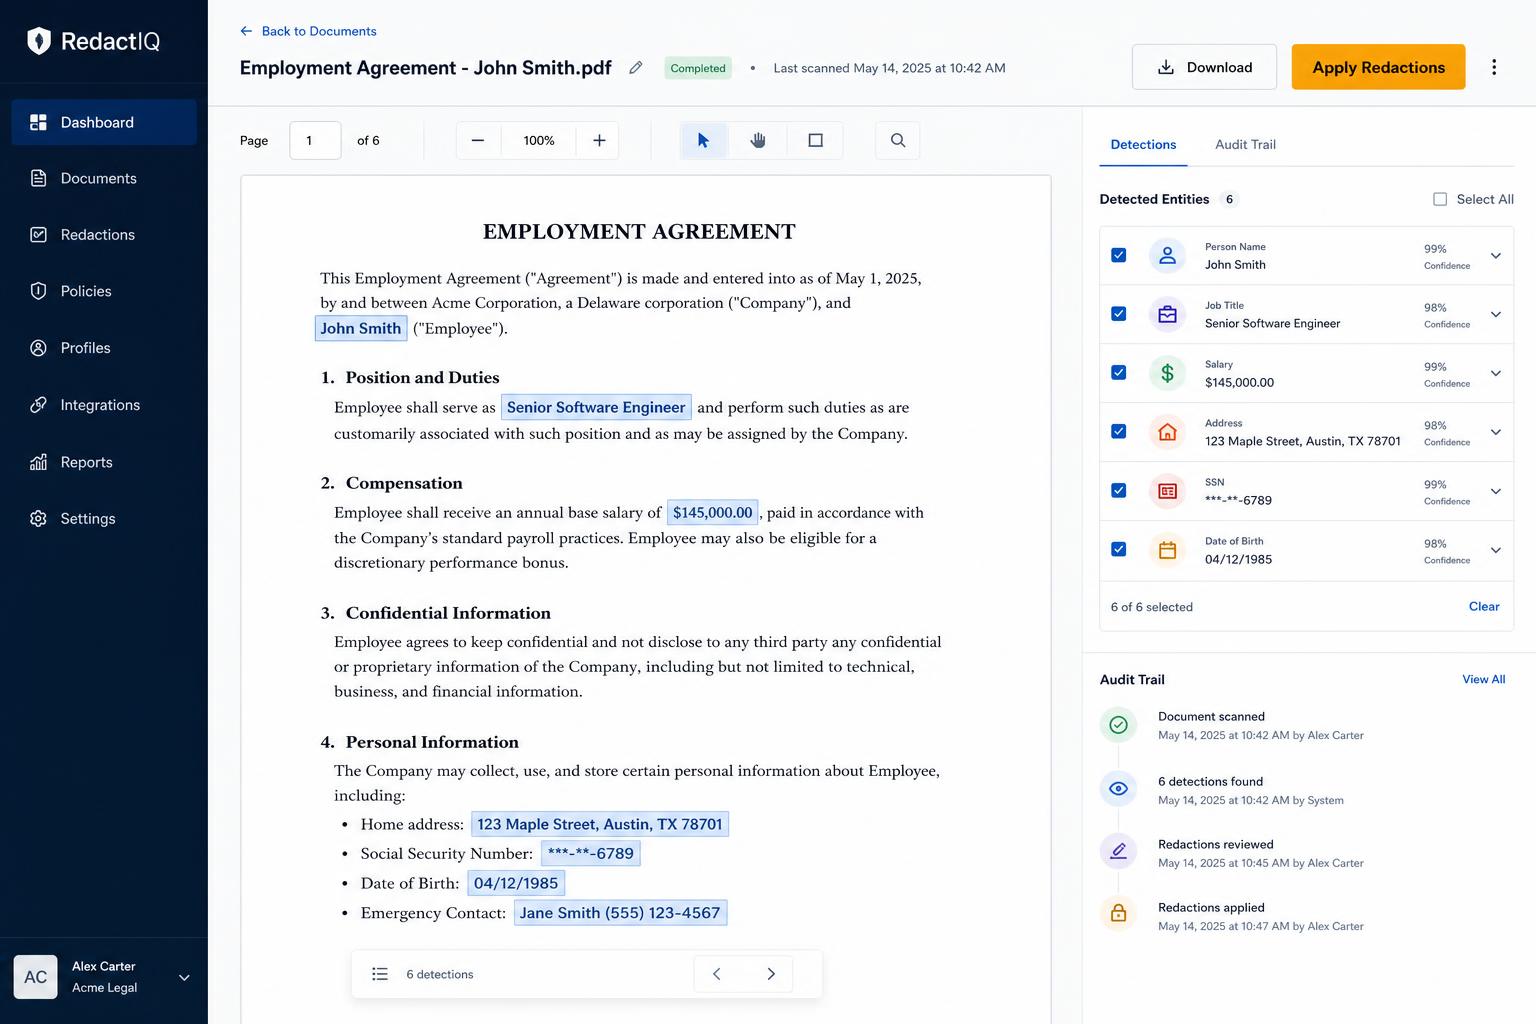Click View All audit trail link
Screen dimensions: 1536x1024
[x=1483, y=679]
